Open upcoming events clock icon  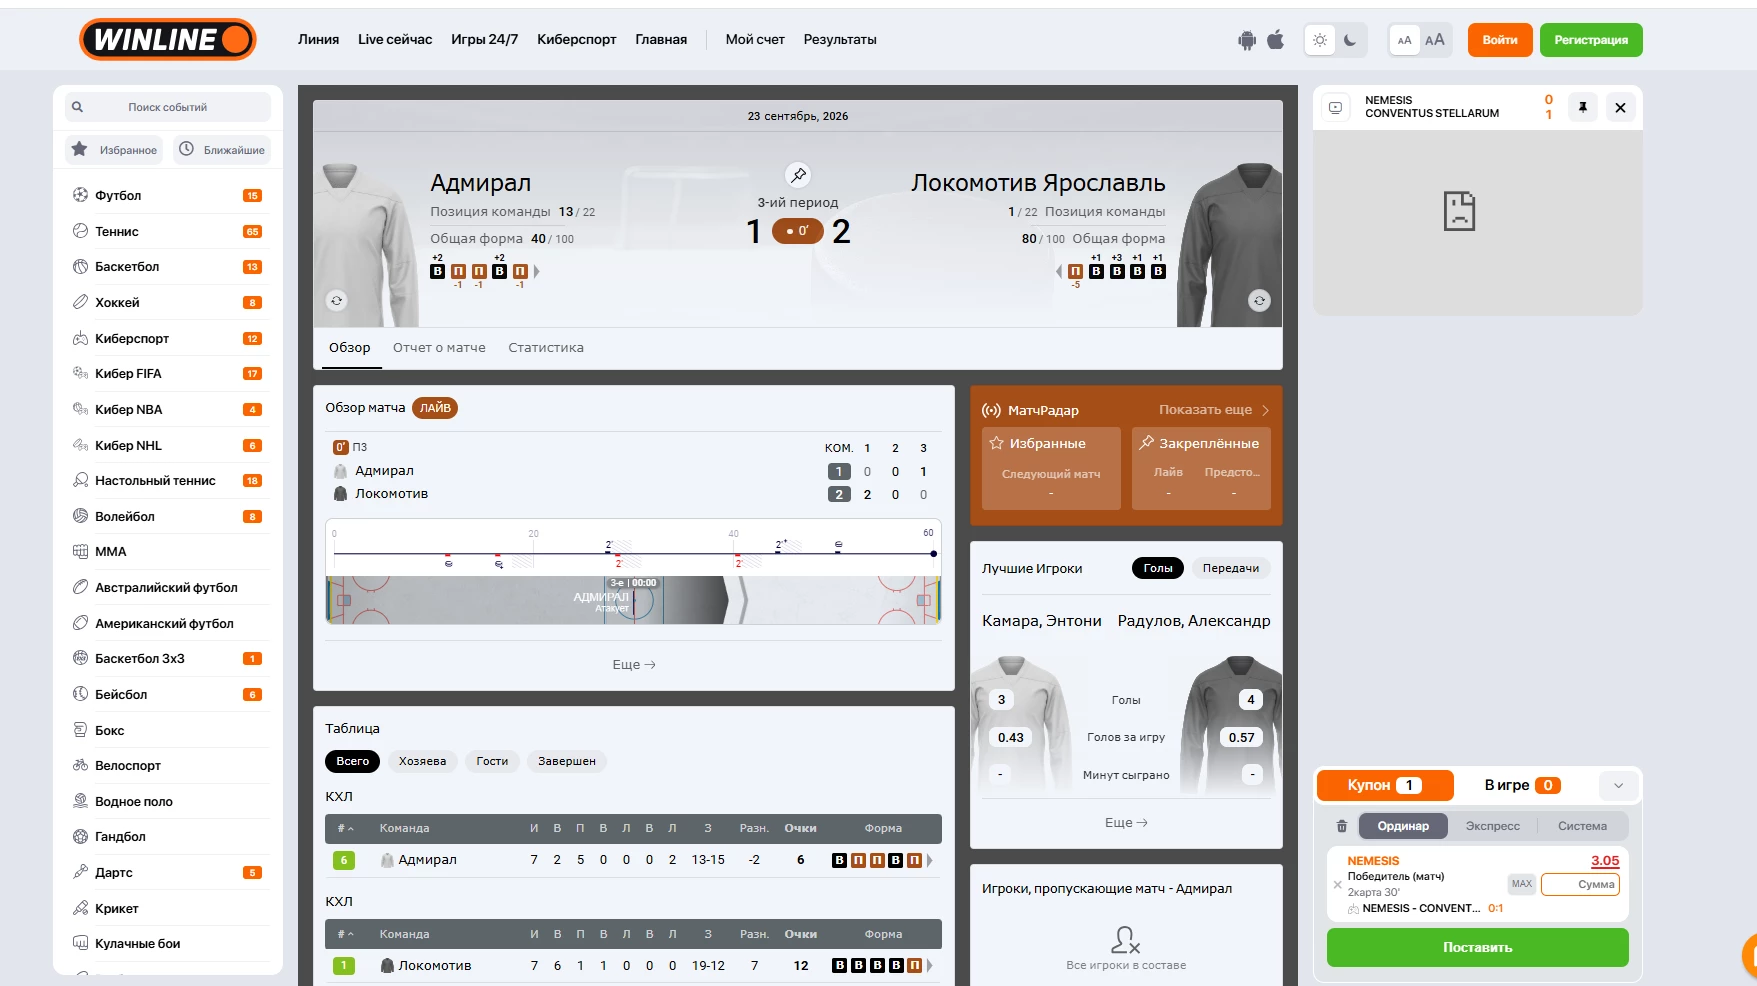coord(186,149)
